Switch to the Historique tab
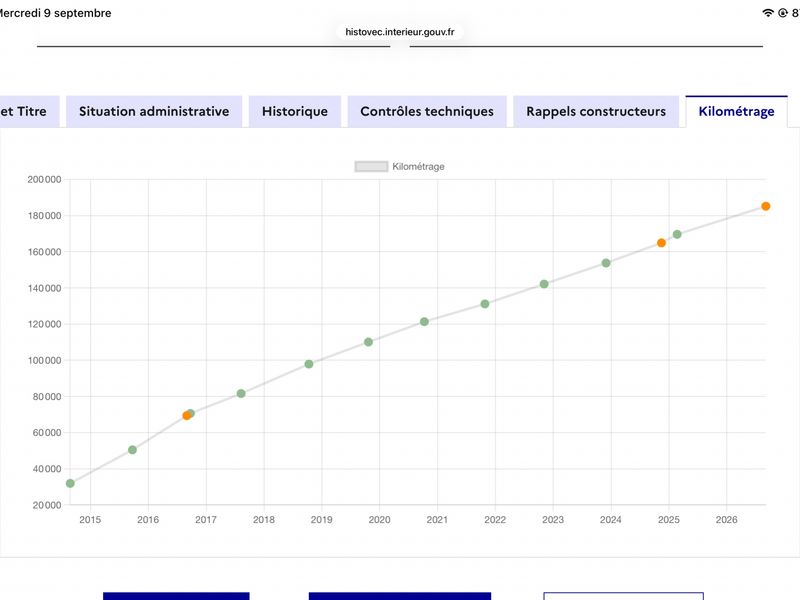This screenshot has width=800, height=600. pos(295,111)
